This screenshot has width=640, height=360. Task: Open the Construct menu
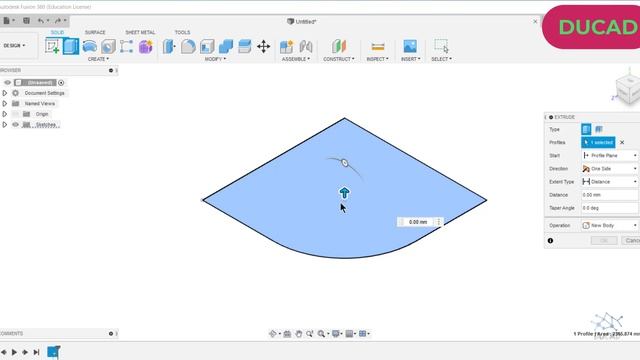point(339,59)
